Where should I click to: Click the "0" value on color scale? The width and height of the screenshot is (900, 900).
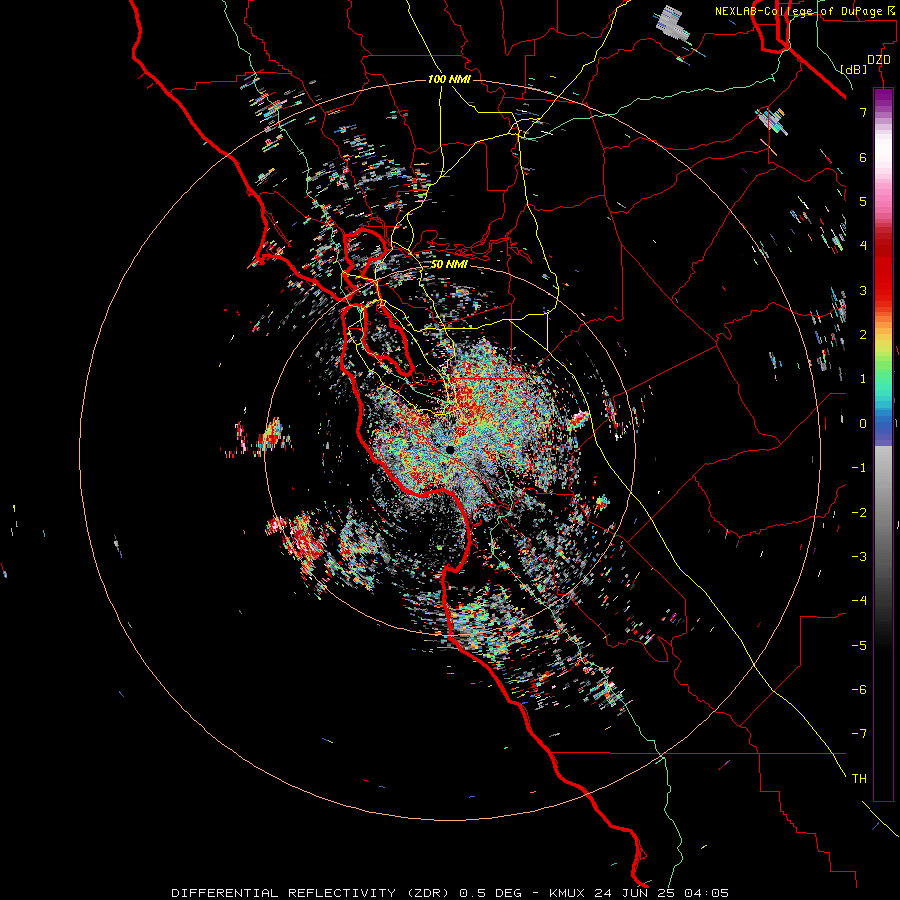(863, 424)
